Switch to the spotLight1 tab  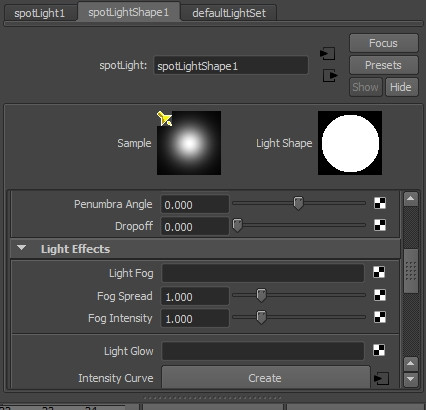coord(40,13)
